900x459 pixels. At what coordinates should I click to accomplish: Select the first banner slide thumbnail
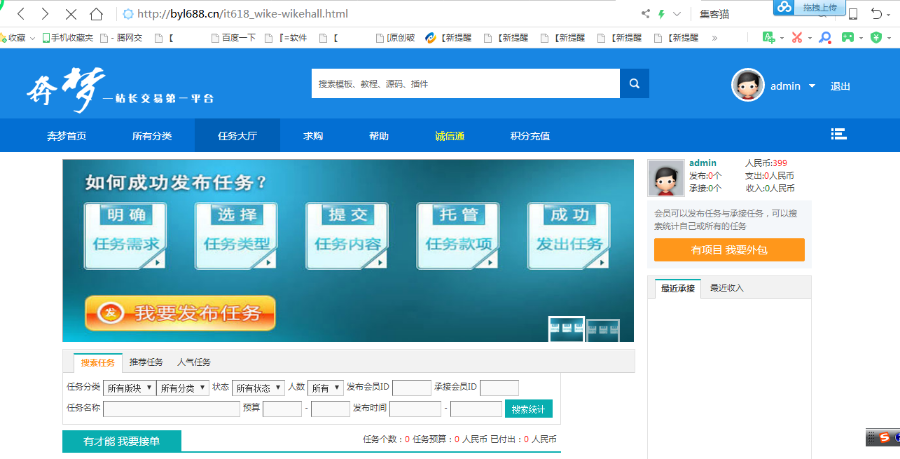click(x=567, y=329)
